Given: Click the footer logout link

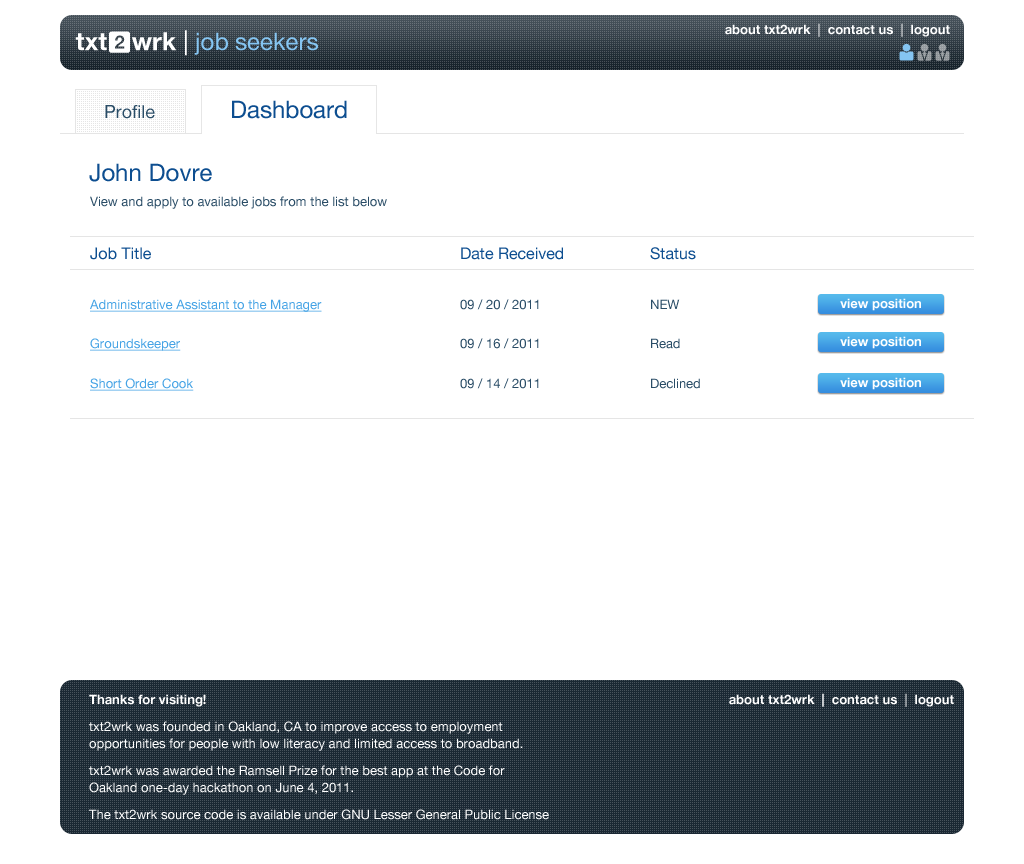Looking at the screenshot, I should coord(934,700).
